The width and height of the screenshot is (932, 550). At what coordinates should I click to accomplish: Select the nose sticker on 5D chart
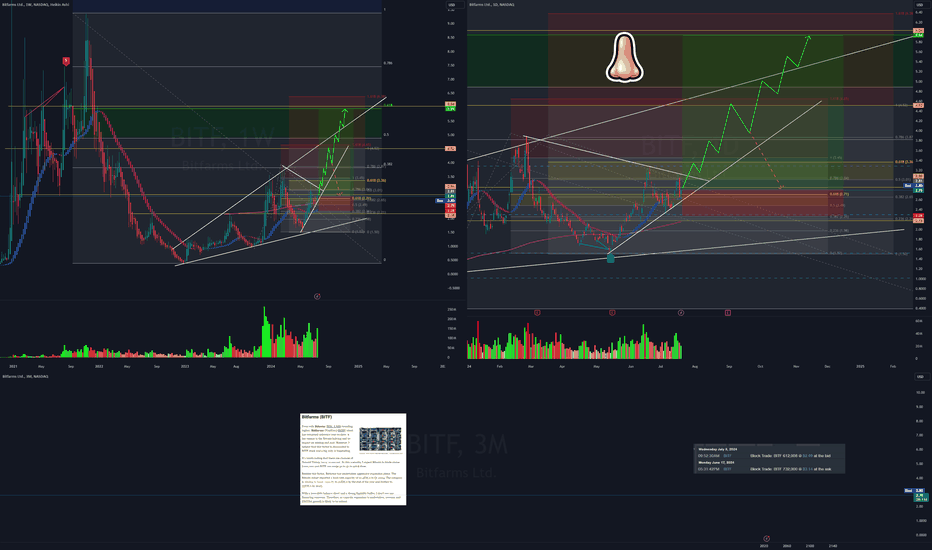(624, 57)
